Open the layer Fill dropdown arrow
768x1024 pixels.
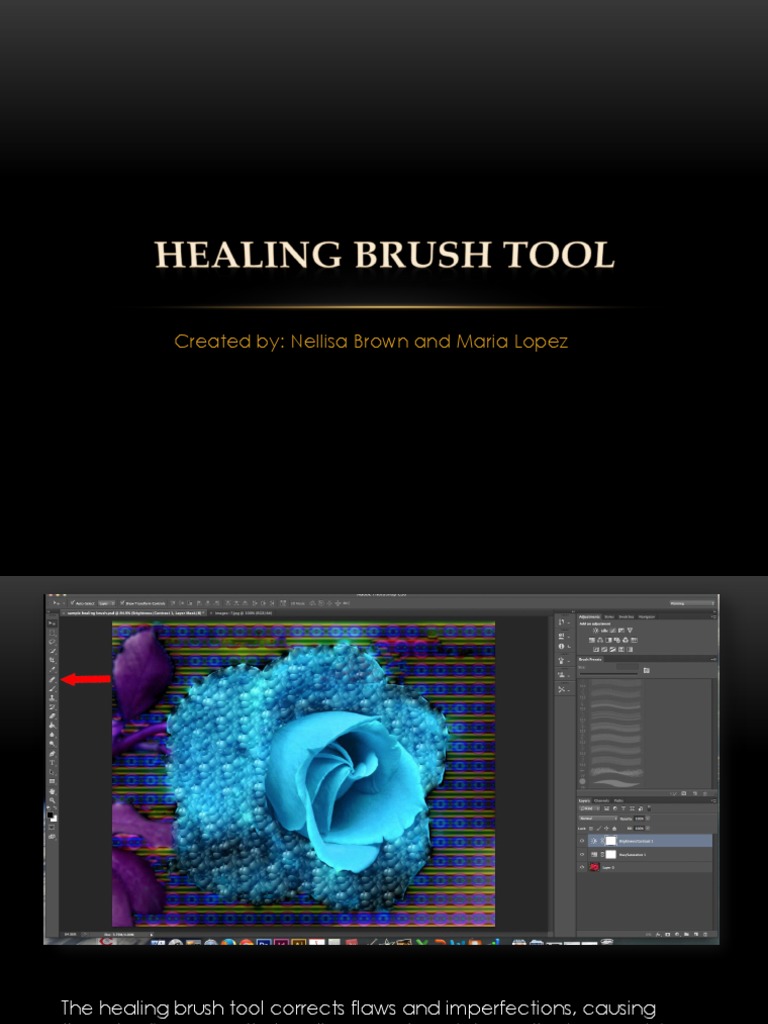pyautogui.click(x=648, y=828)
